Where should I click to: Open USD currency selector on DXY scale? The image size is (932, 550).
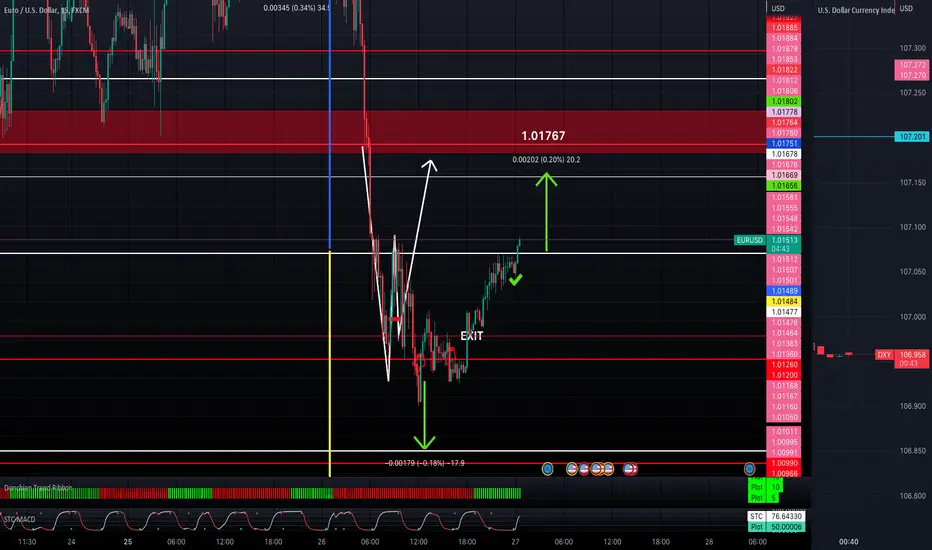point(906,8)
